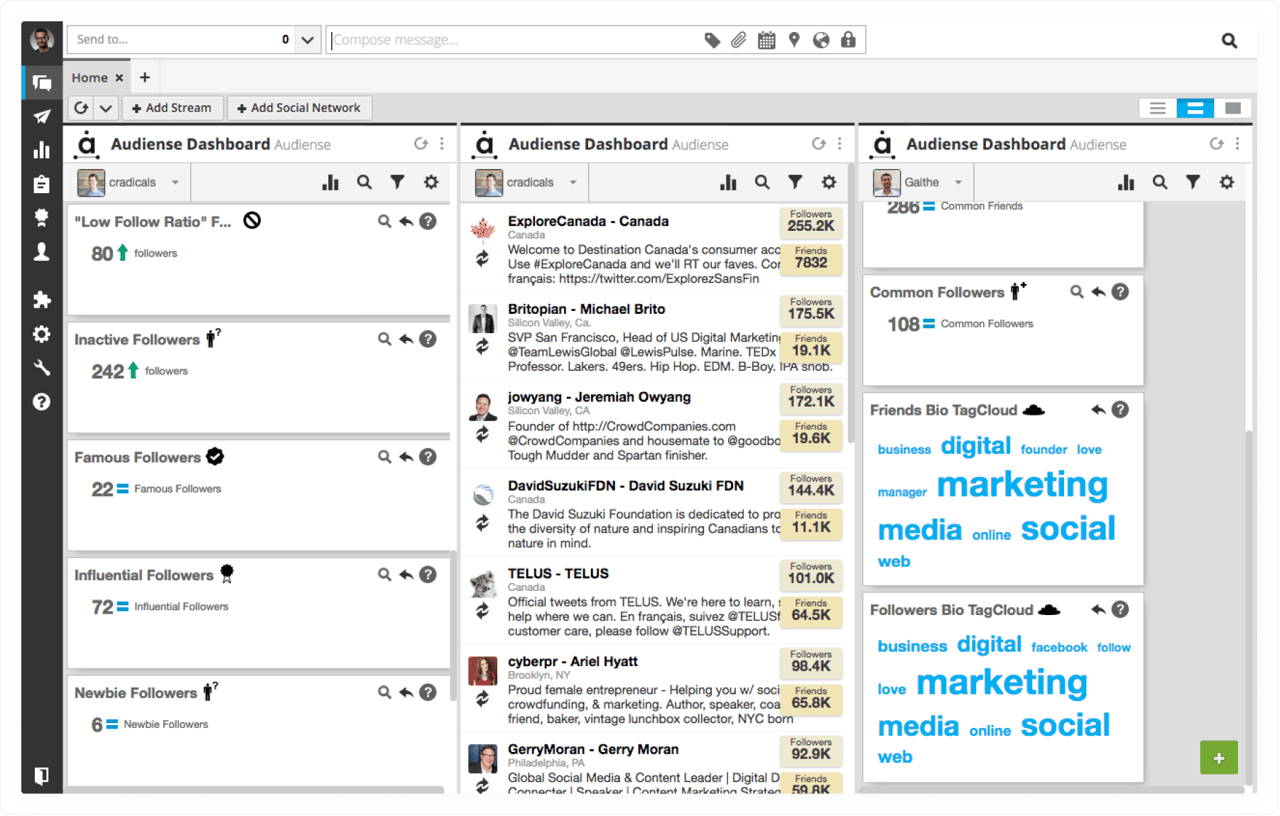Click the Add Stream button
This screenshot has height=816, width=1280.
tap(172, 108)
